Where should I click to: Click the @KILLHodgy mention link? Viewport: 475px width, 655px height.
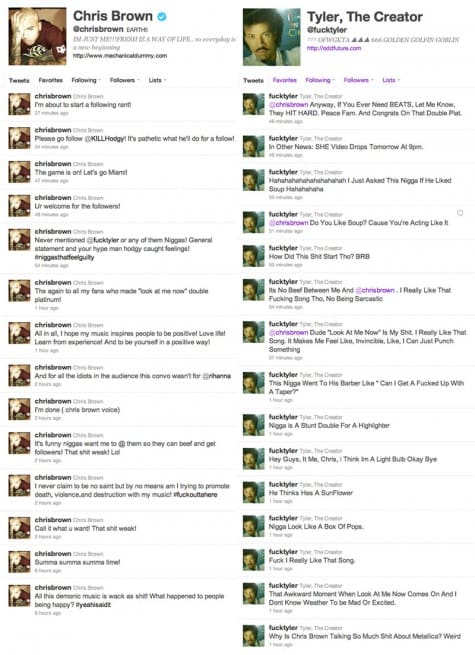[x=104, y=139]
